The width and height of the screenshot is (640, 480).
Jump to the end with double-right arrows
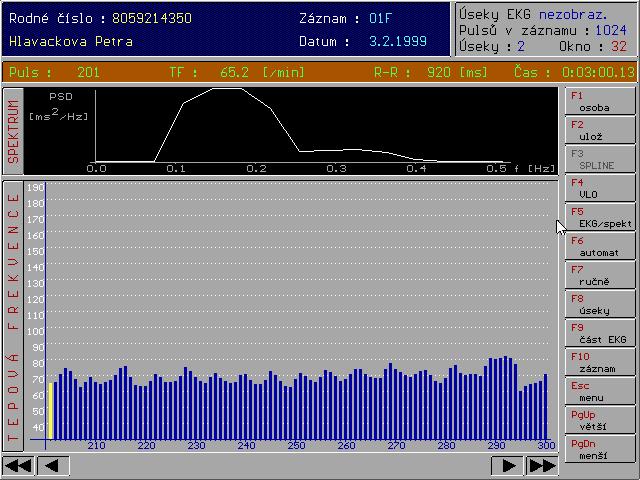click(542, 465)
